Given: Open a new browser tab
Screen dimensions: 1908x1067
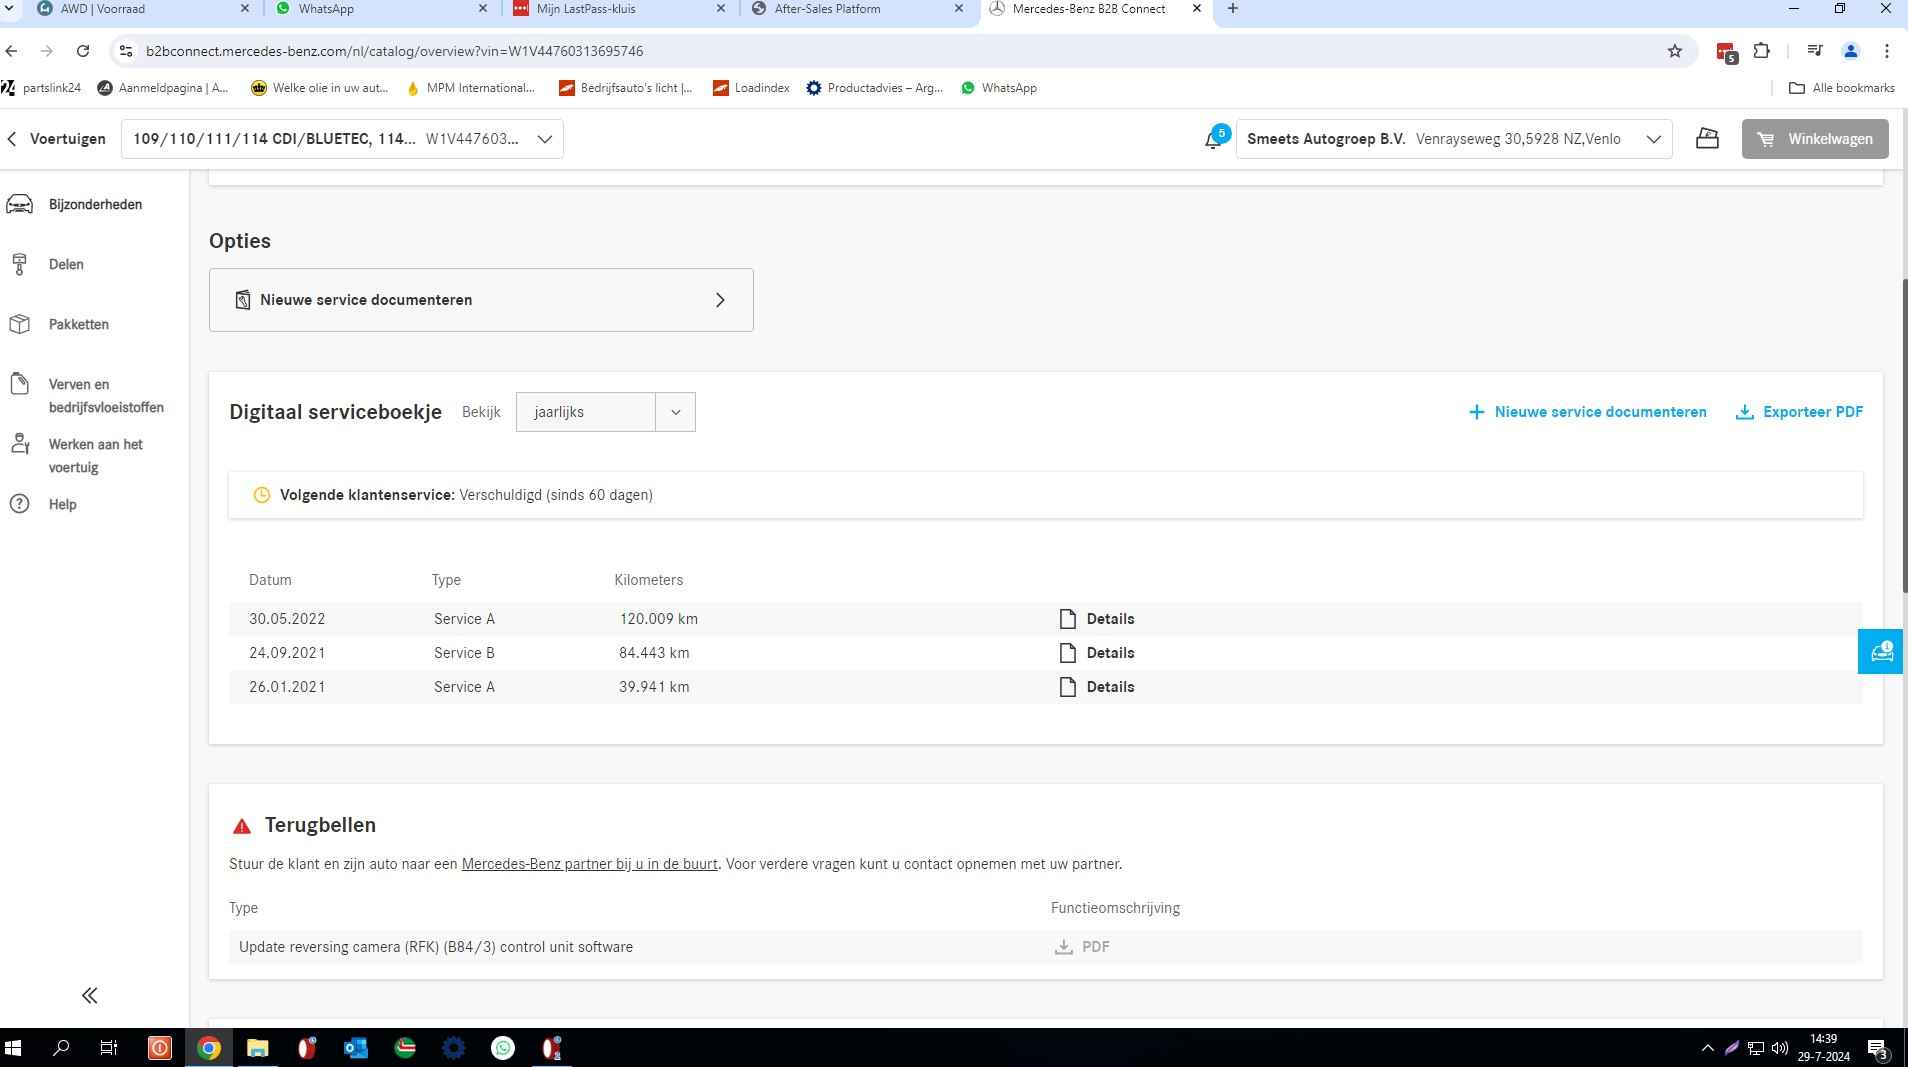Looking at the screenshot, I should click(1232, 9).
